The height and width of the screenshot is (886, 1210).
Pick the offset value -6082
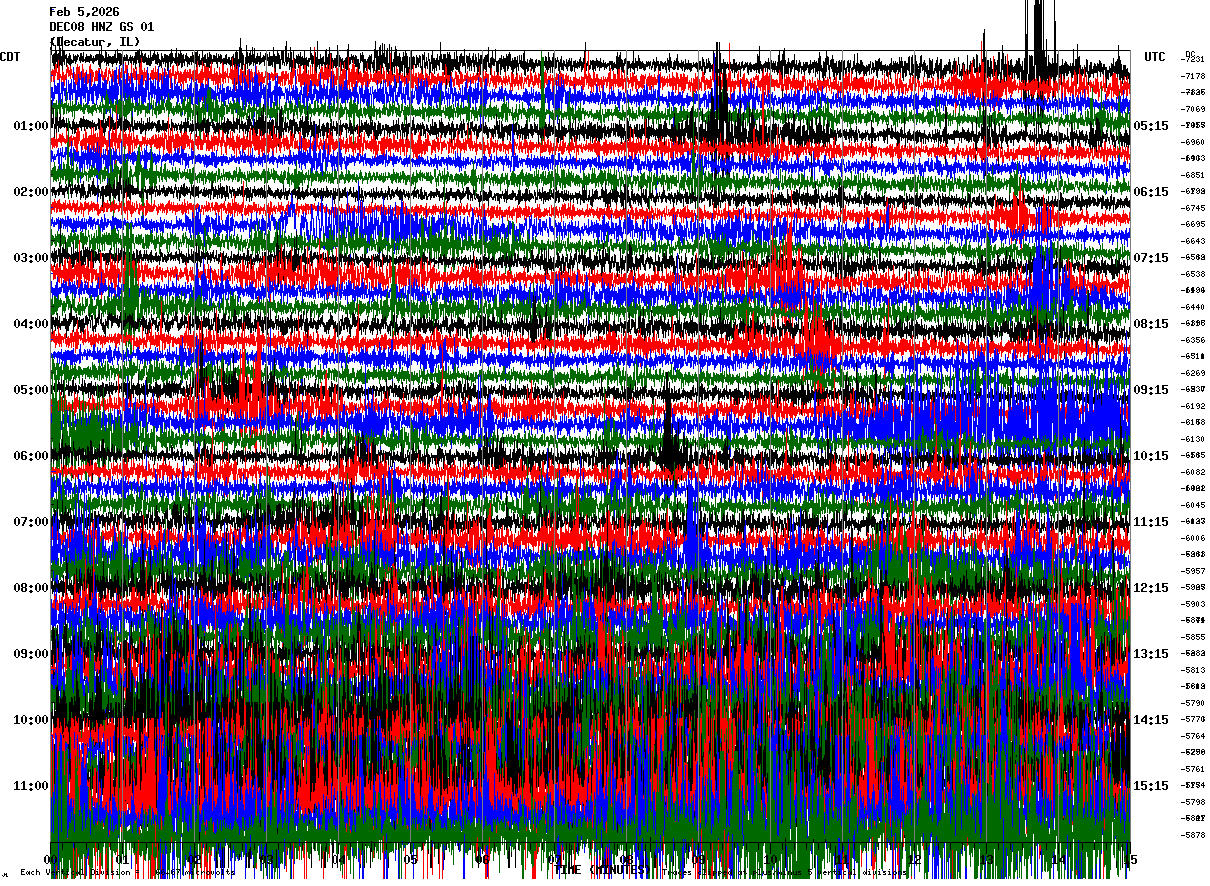[x=1194, y=472]
